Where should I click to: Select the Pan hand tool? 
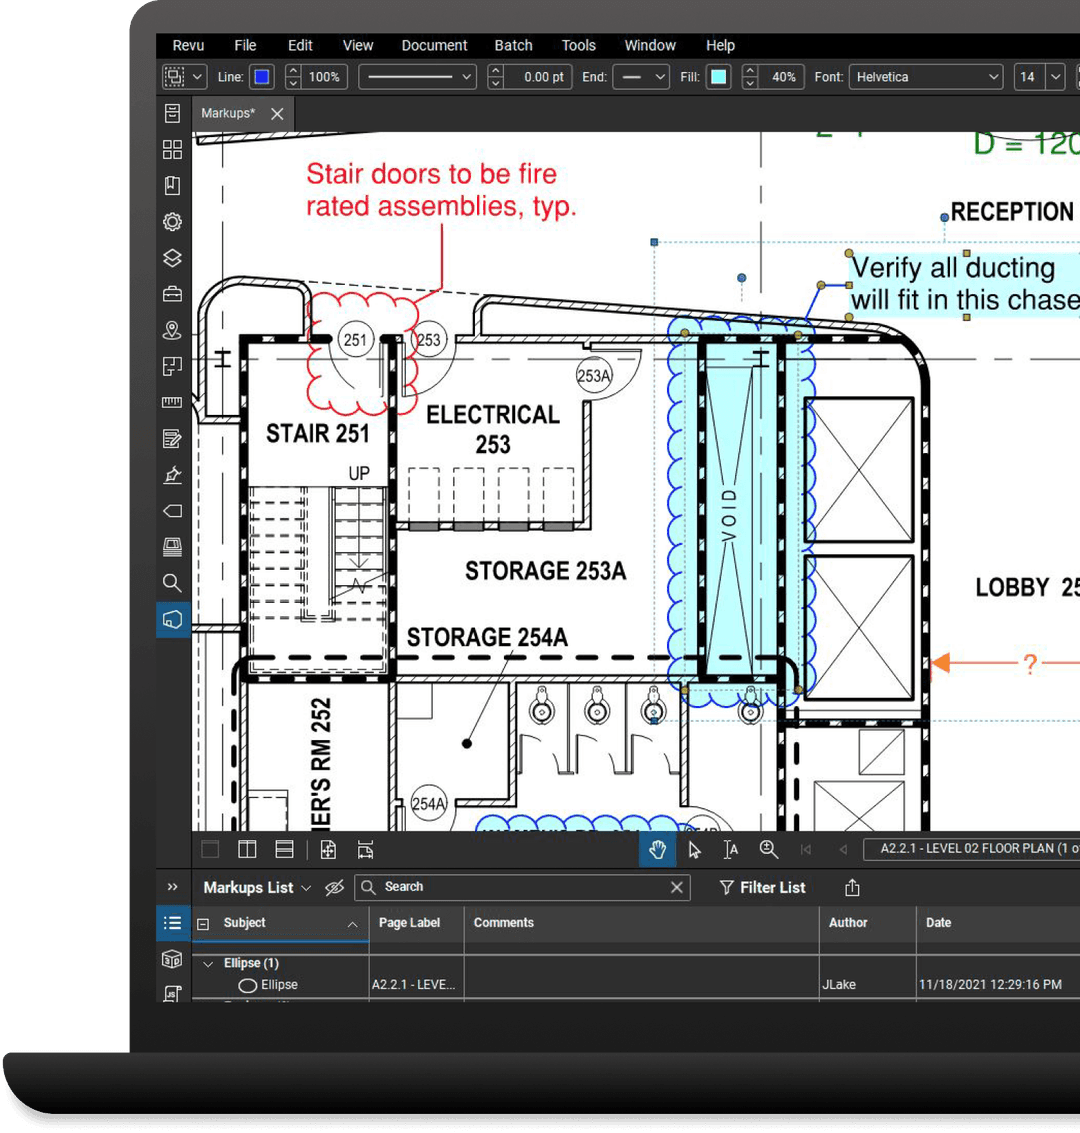click(657, 850)
